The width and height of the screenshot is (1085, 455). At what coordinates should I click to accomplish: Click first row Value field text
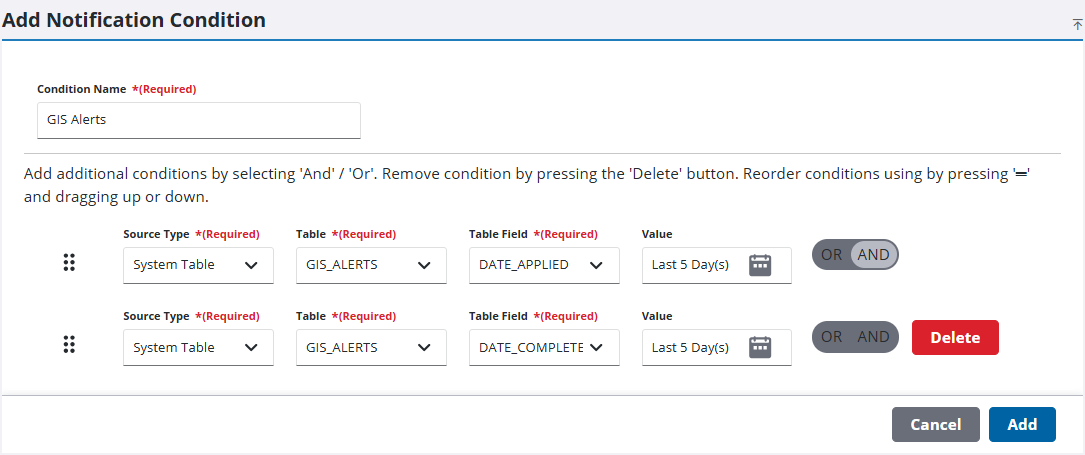pyautogui.click(x=692, y=265)
